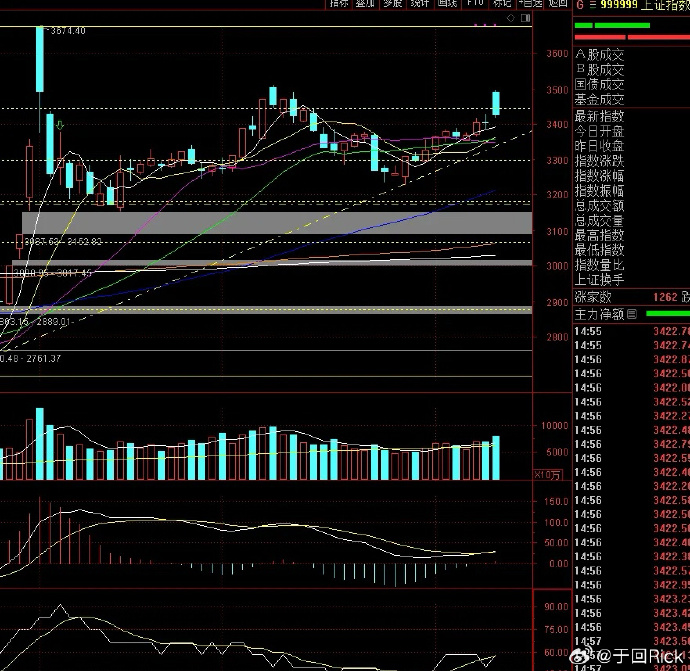Click the G icon before code 999999
Image resolution: width=690 pixels, height=671 pixels.
pos(579,5)
